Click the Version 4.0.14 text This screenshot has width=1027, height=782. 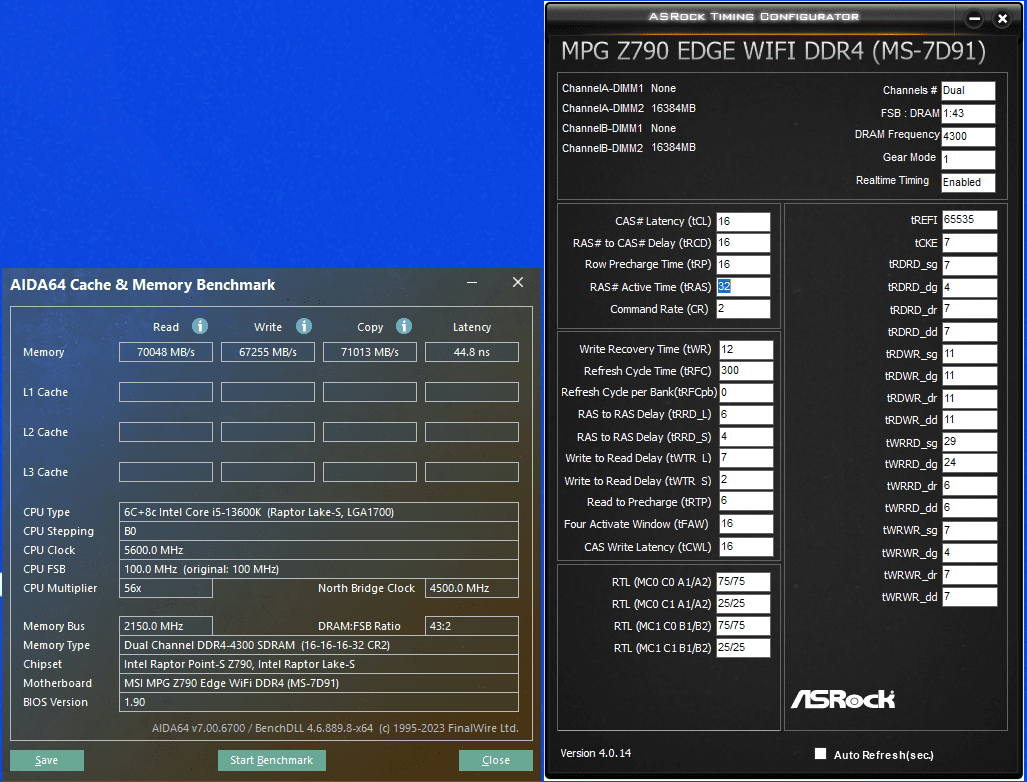tap(595, 753)
